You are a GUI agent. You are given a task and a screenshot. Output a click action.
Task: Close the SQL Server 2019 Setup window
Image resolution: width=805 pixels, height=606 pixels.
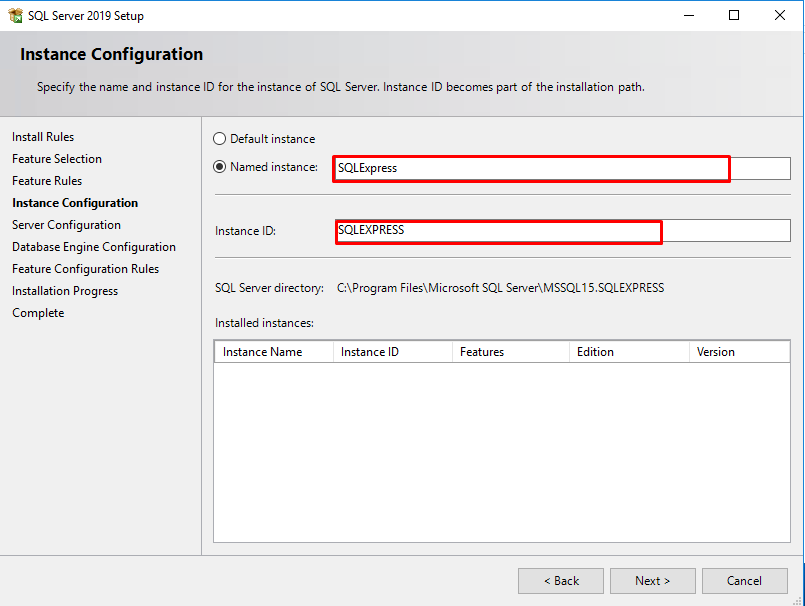coord(779,15)
